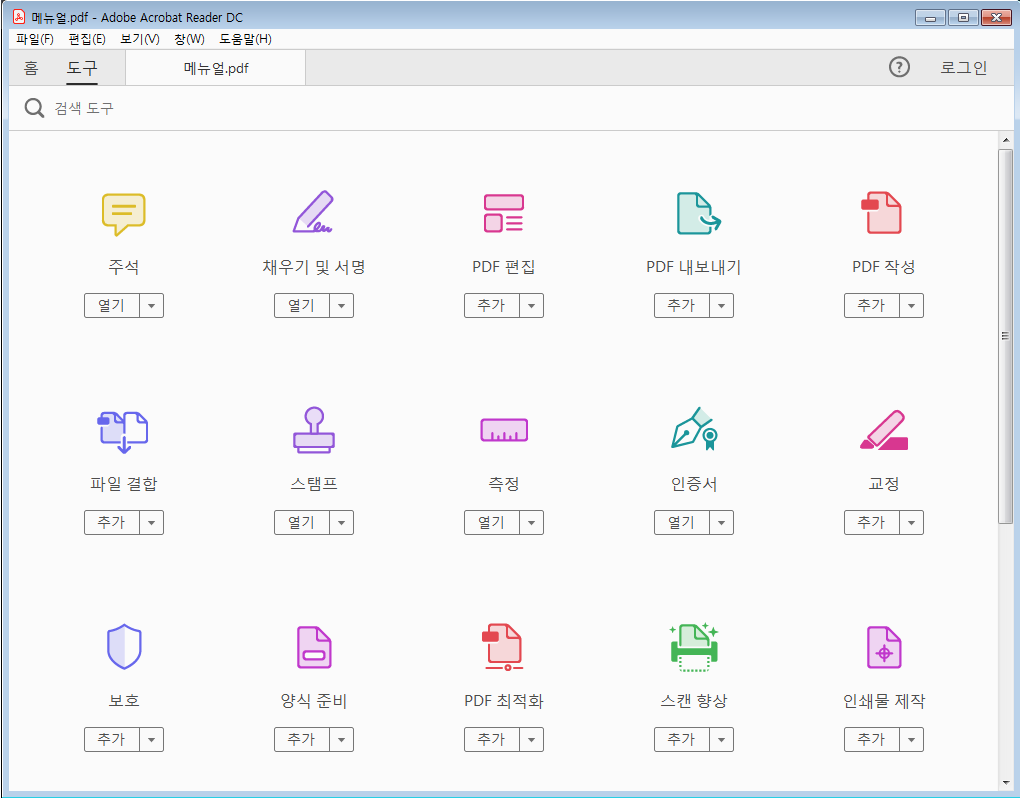Click the 인쇄물 제작 print production icon

884,647
